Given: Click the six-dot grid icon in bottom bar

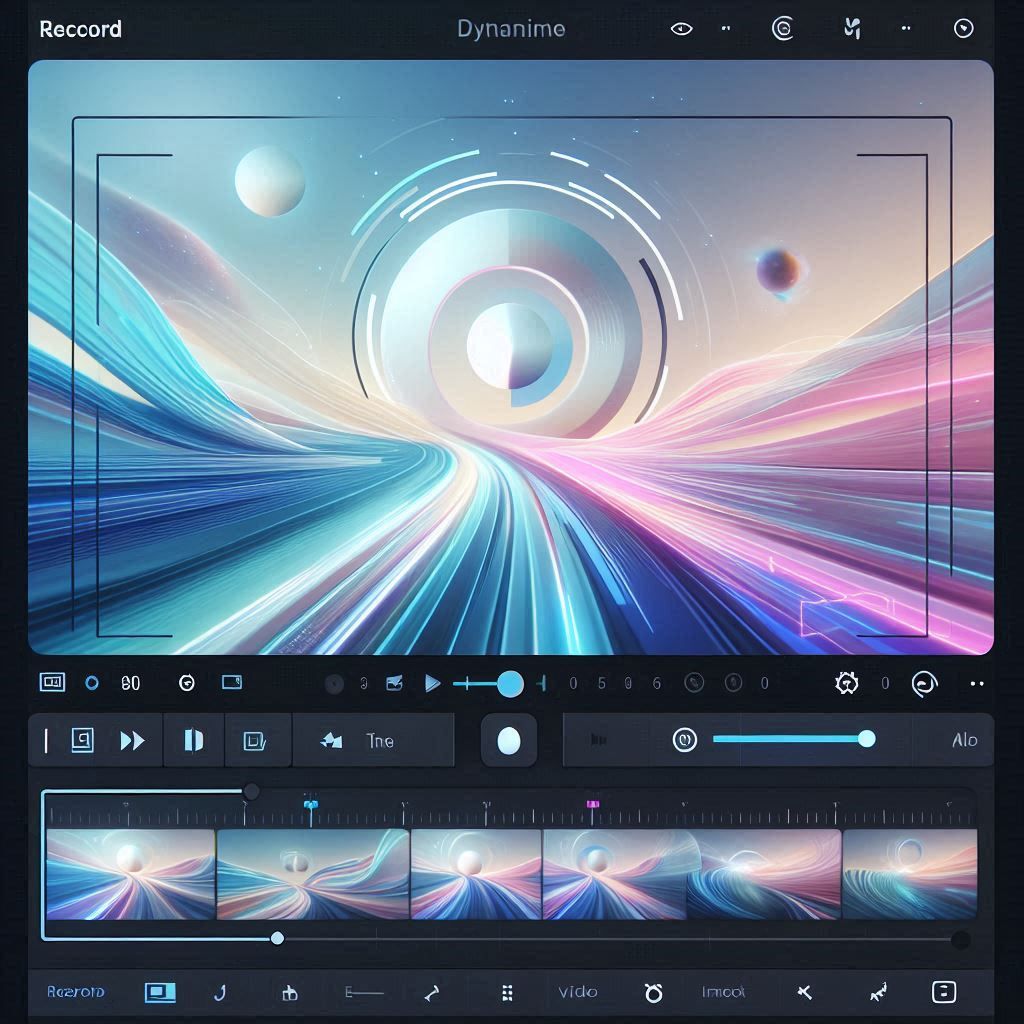Looking at the screenshot, I should click(507, 993).
